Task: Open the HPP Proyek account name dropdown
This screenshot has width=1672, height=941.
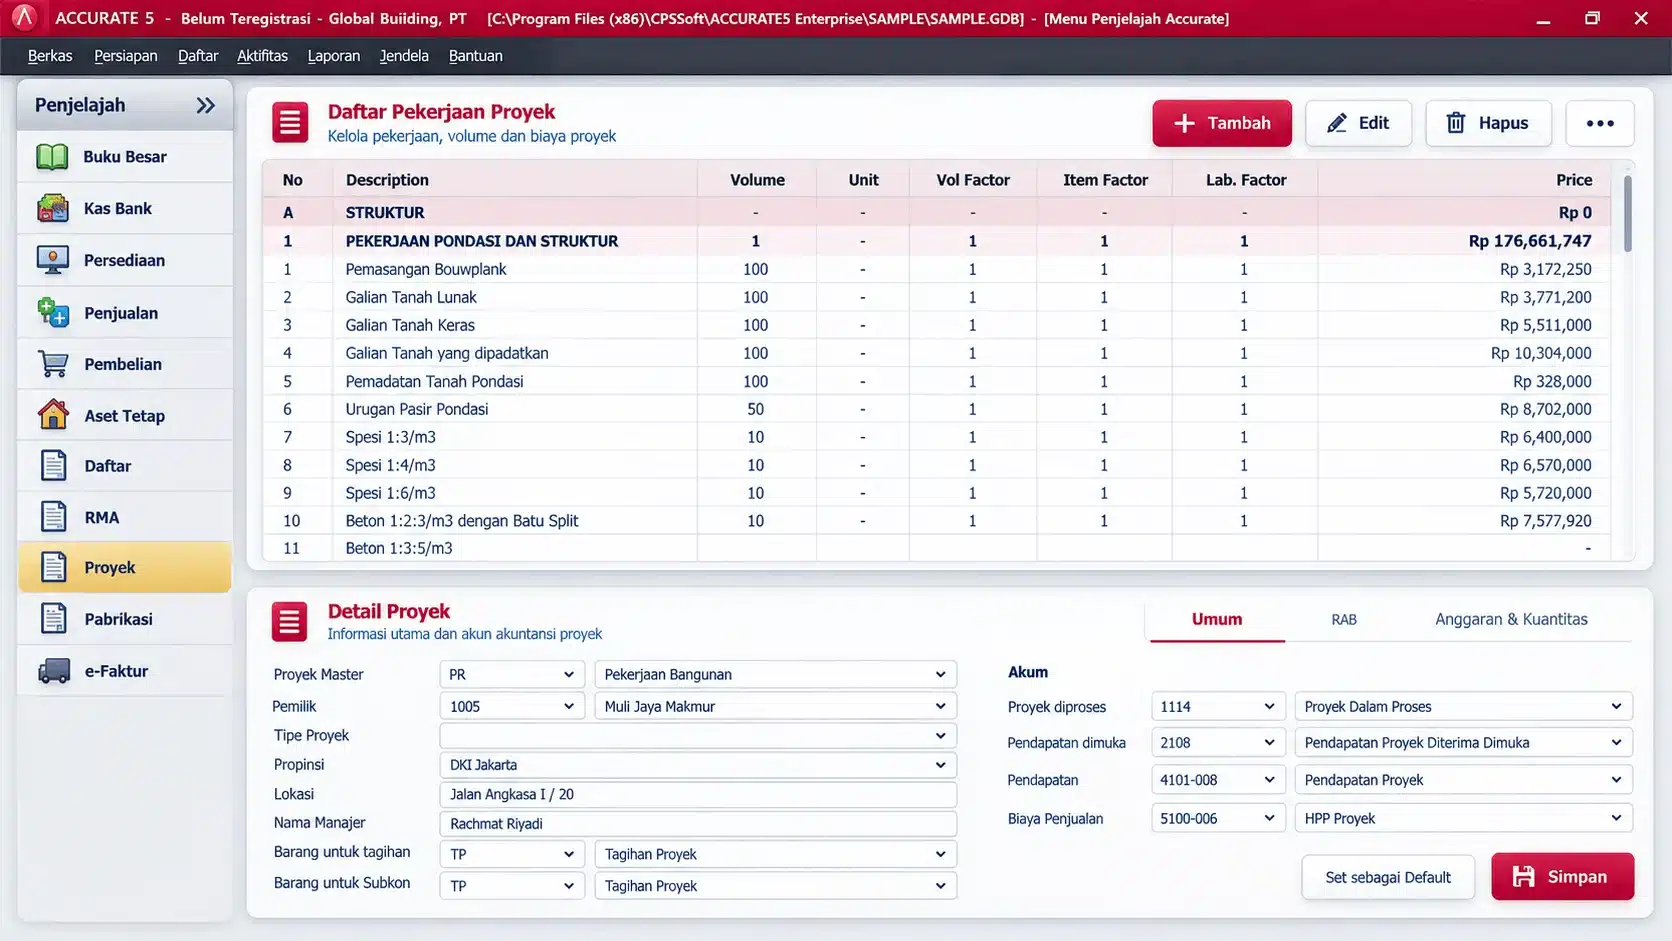Action: [1463, 818]
